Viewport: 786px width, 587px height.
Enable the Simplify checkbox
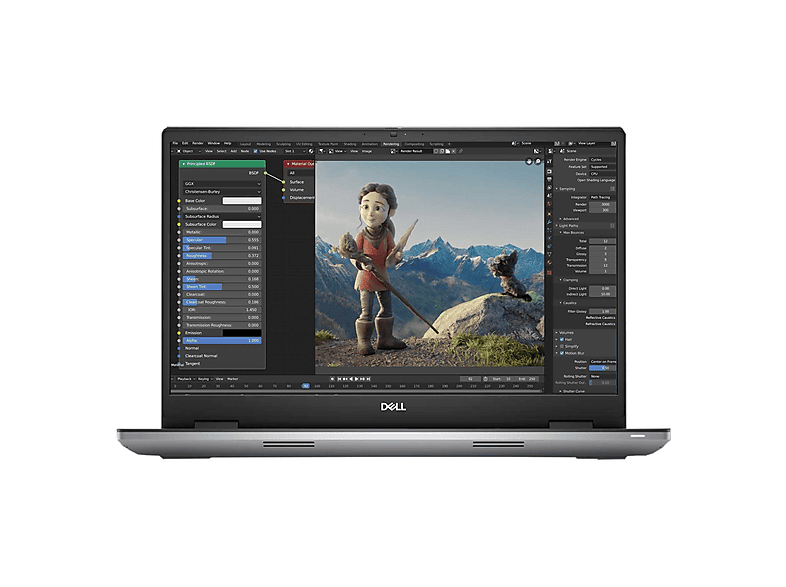[x=562, y=346]
